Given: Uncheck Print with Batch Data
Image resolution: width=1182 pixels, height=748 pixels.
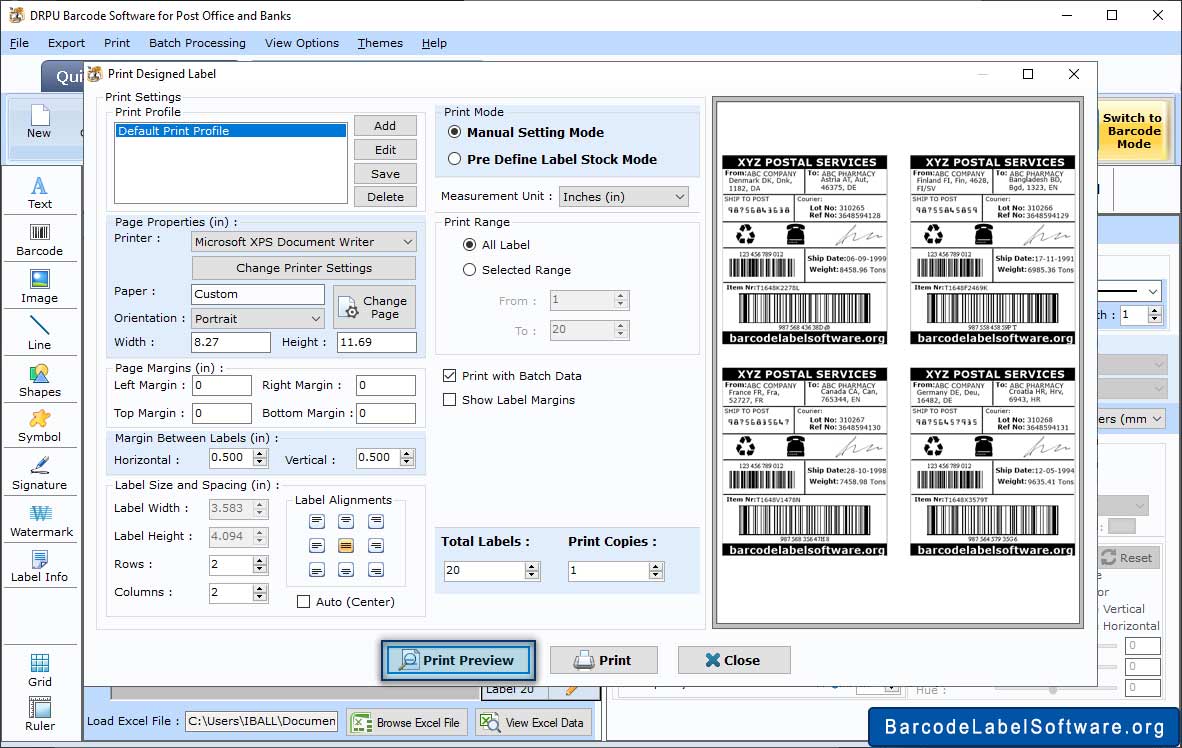Looking at the screenshot, I should [x=449, y=376].
